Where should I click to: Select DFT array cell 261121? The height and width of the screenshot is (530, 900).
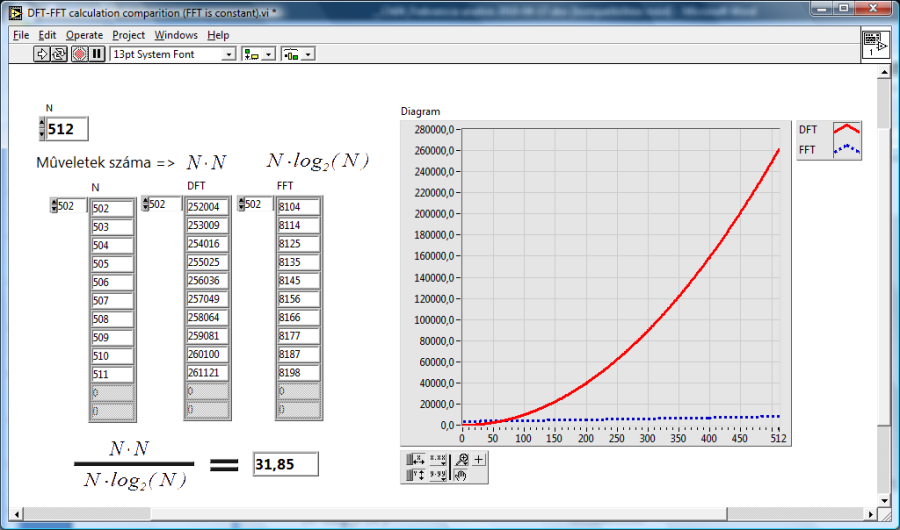point(207,372)
